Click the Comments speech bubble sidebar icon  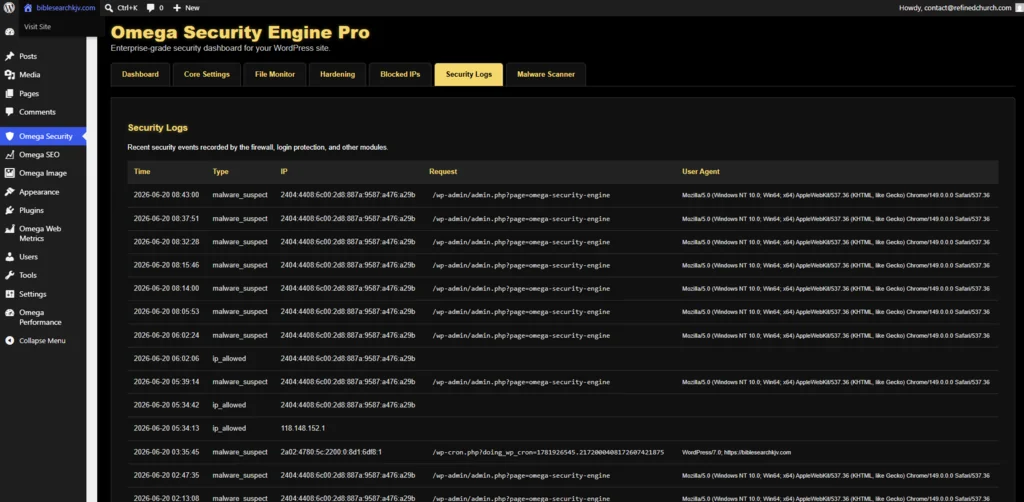(x=9, y=112)
